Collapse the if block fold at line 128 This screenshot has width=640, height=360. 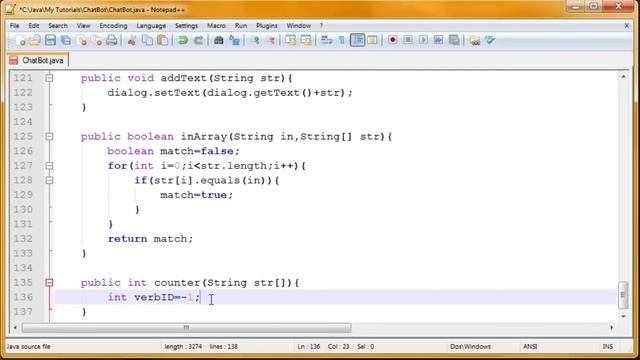(49, 180)
